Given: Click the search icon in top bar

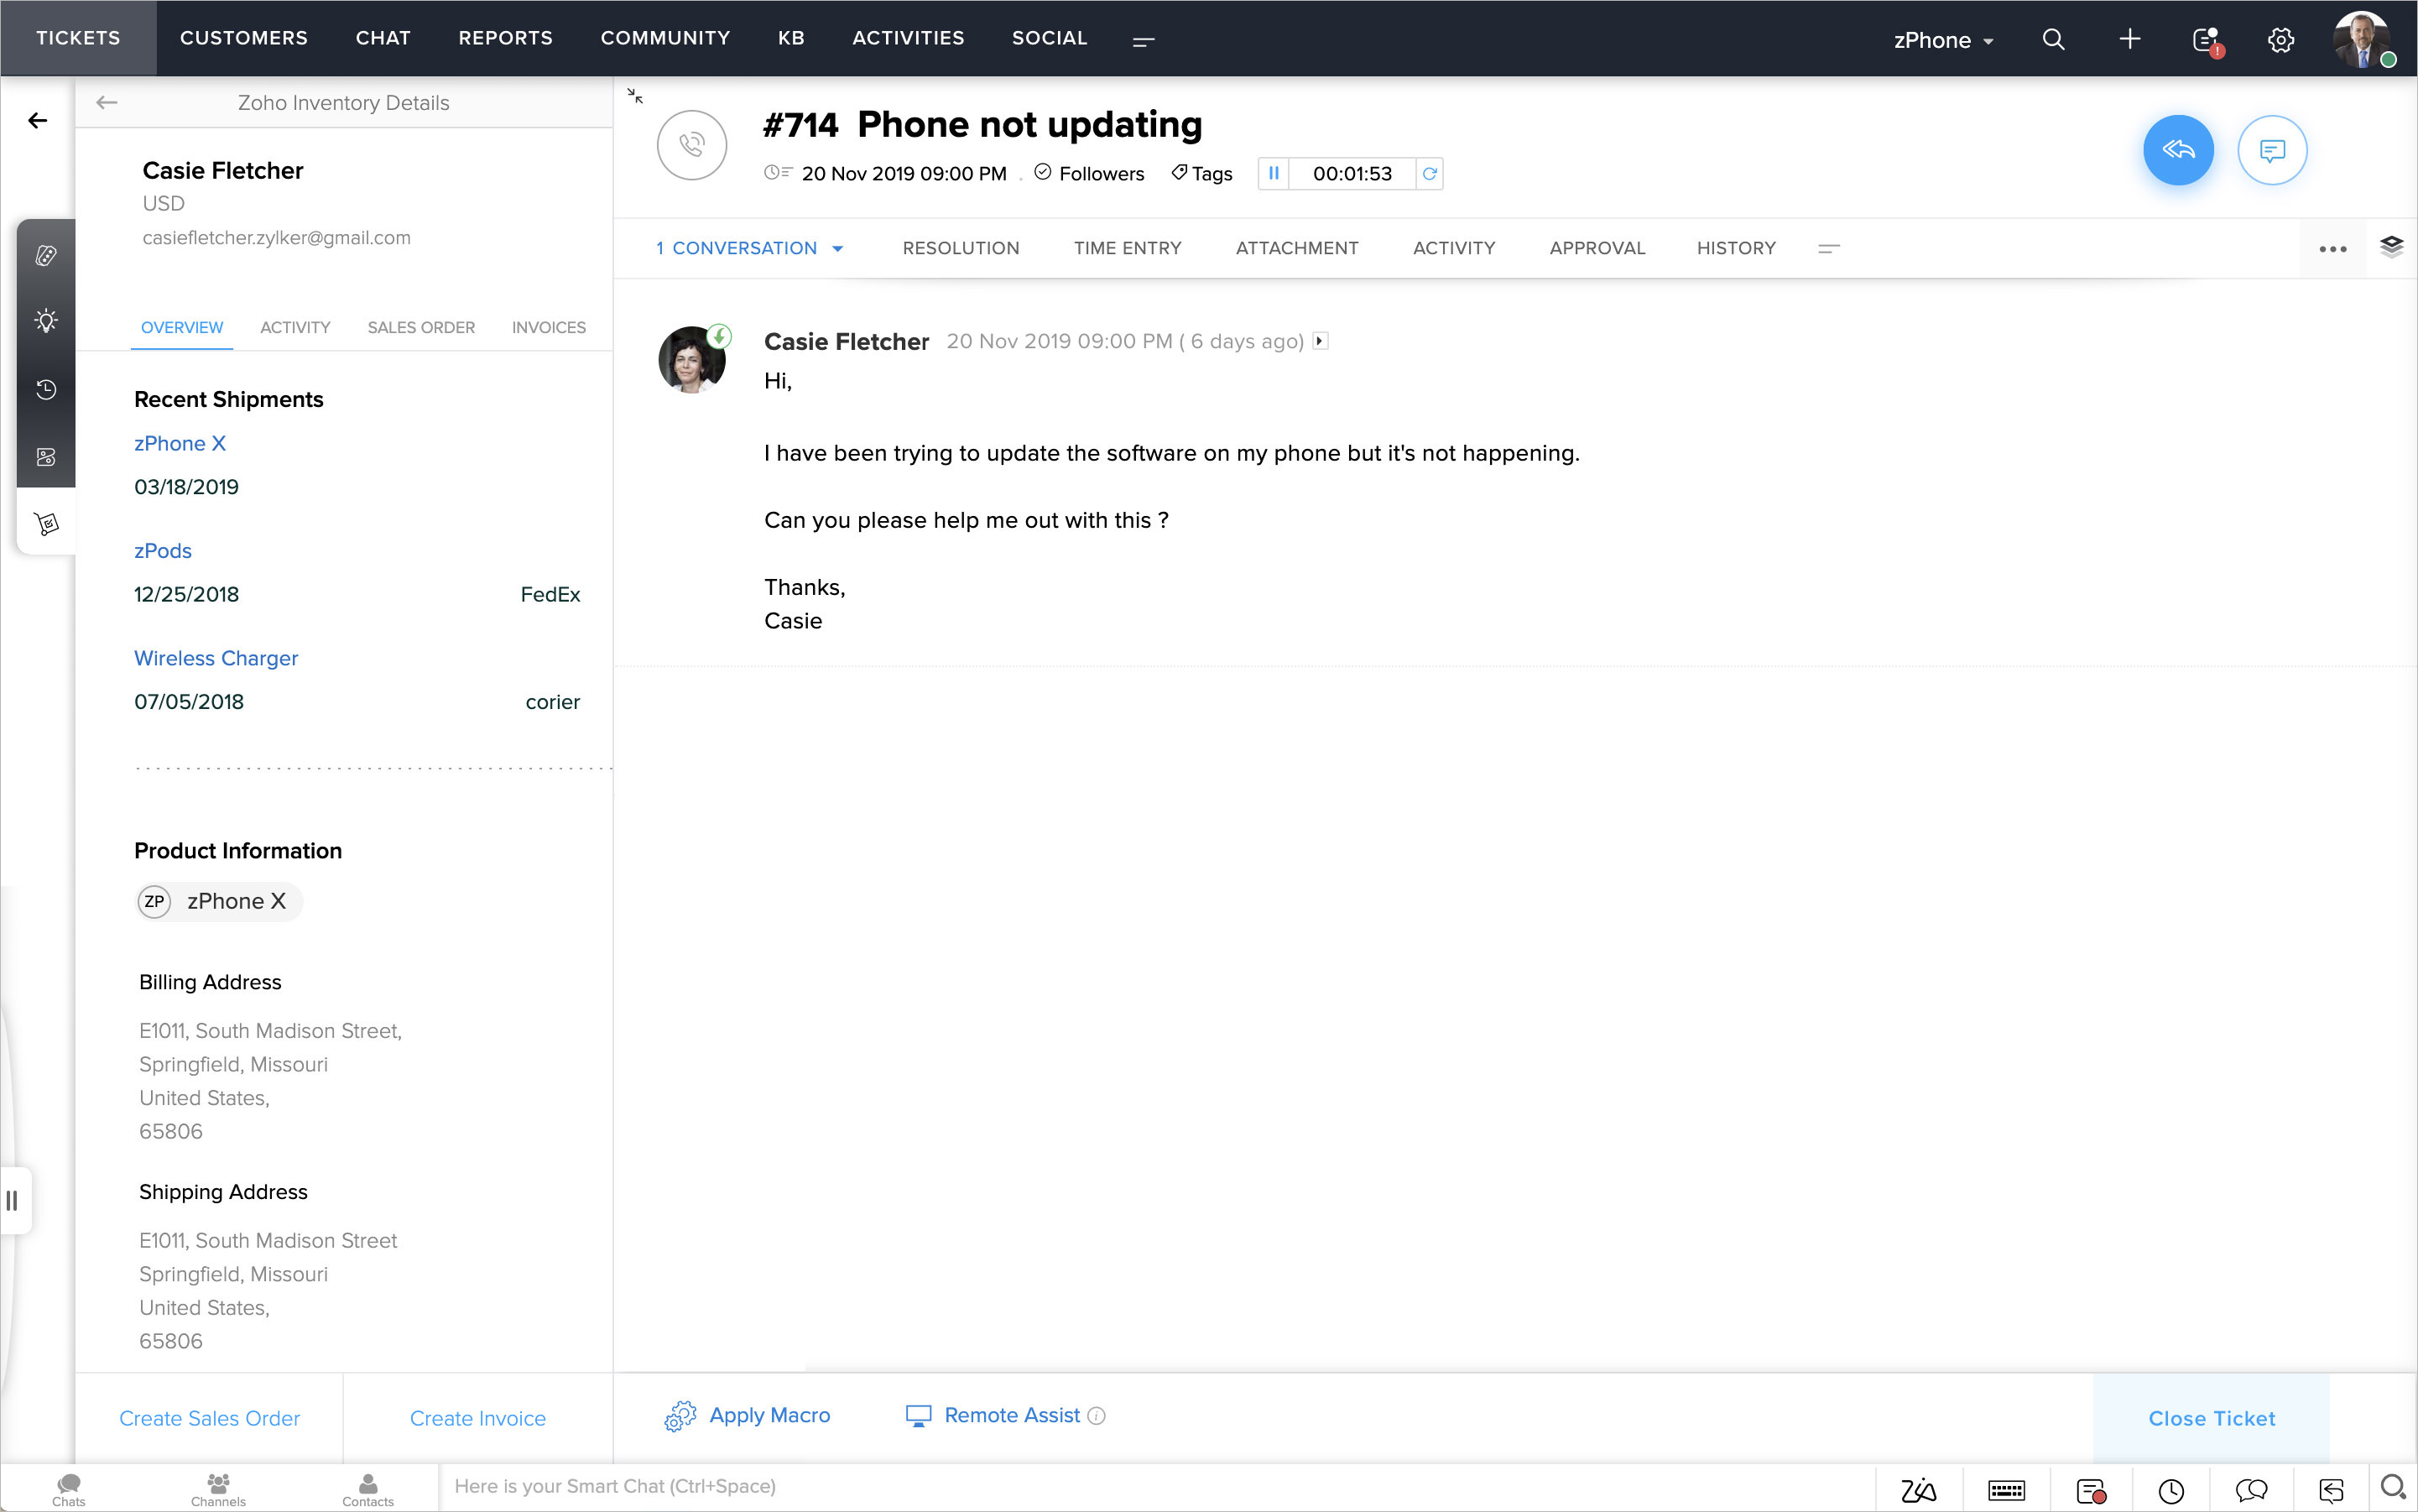Looking at the screenshot, I should [2053, 40].
